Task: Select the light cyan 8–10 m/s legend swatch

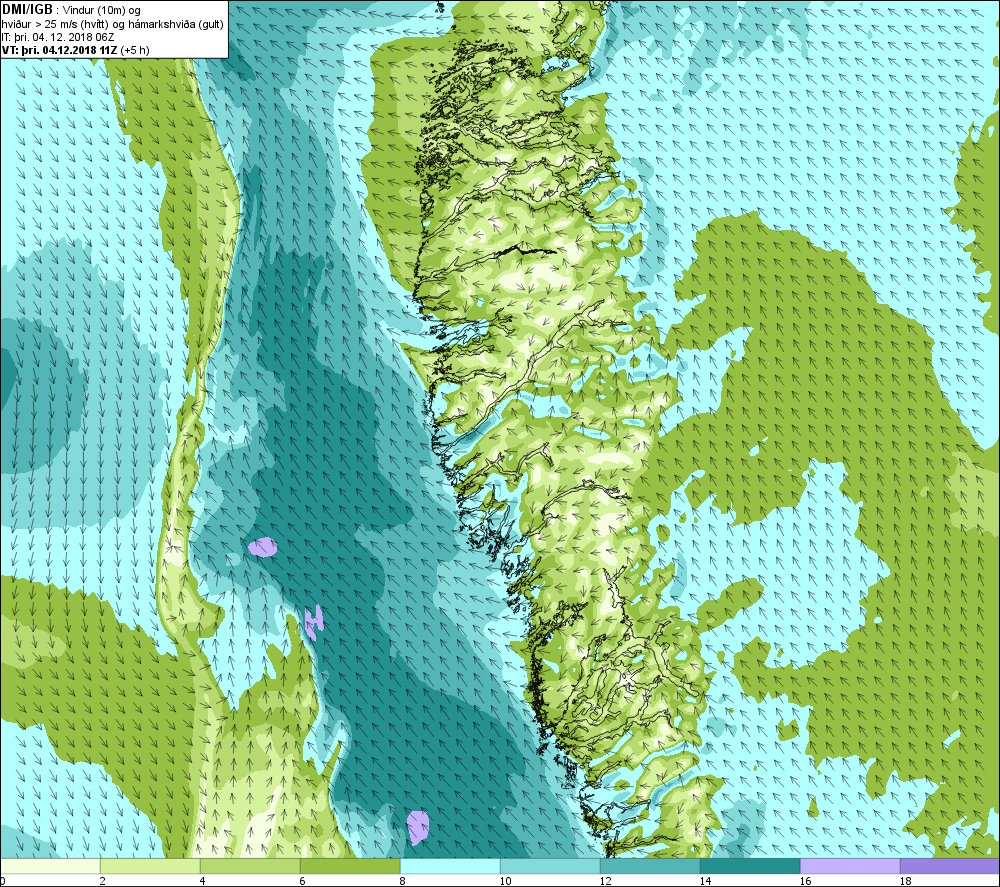Action: (450, 866)
